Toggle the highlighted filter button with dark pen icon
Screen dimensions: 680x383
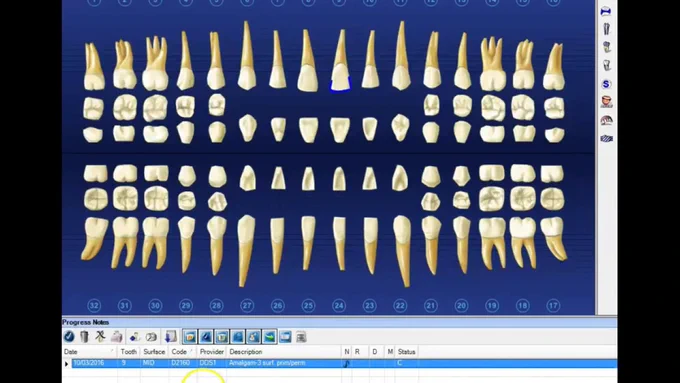206,337
